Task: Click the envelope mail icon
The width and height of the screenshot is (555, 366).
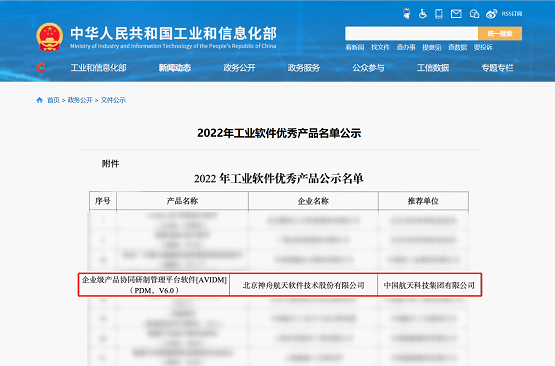Action: point(456,14)
